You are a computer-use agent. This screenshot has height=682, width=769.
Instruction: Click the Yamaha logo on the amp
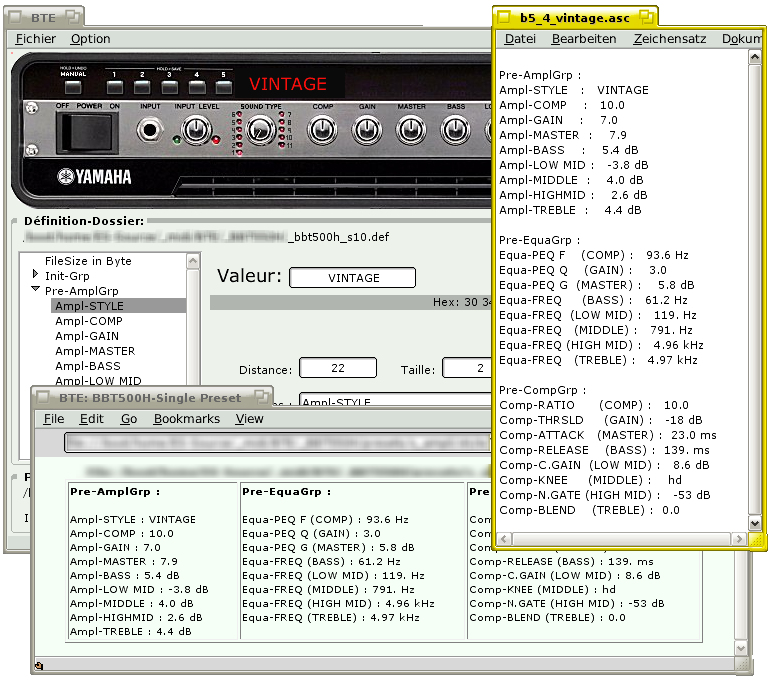click(94, 177)
